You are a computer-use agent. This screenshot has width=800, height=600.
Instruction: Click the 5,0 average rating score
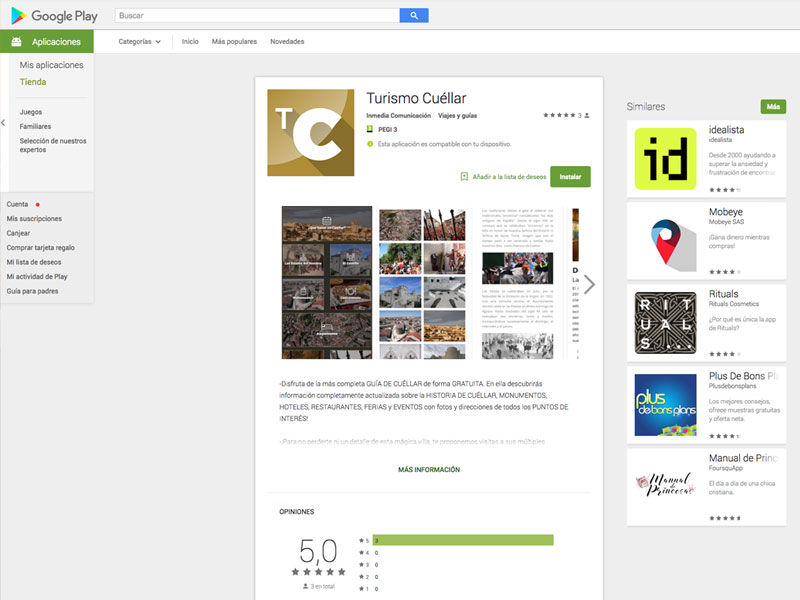(x=318, y=551)
